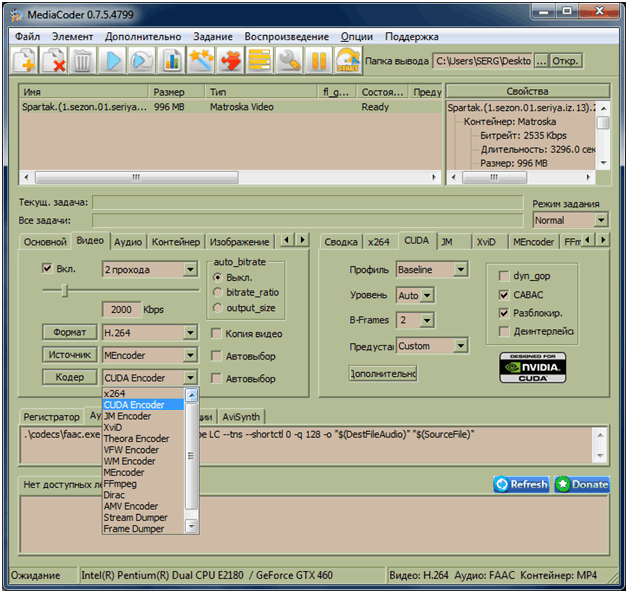Disable the Вкл. video checkbox
This screenshot has width=628, height=593.
pos(47,269)
